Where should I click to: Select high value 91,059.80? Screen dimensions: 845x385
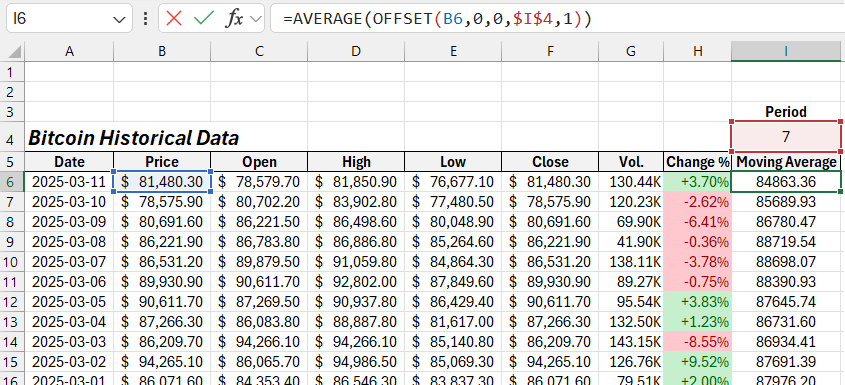pyautogui.click(x=356, y=262)
